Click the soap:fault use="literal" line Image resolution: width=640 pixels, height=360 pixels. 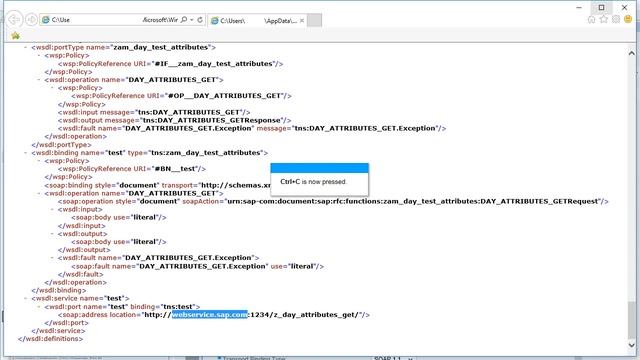198,266
